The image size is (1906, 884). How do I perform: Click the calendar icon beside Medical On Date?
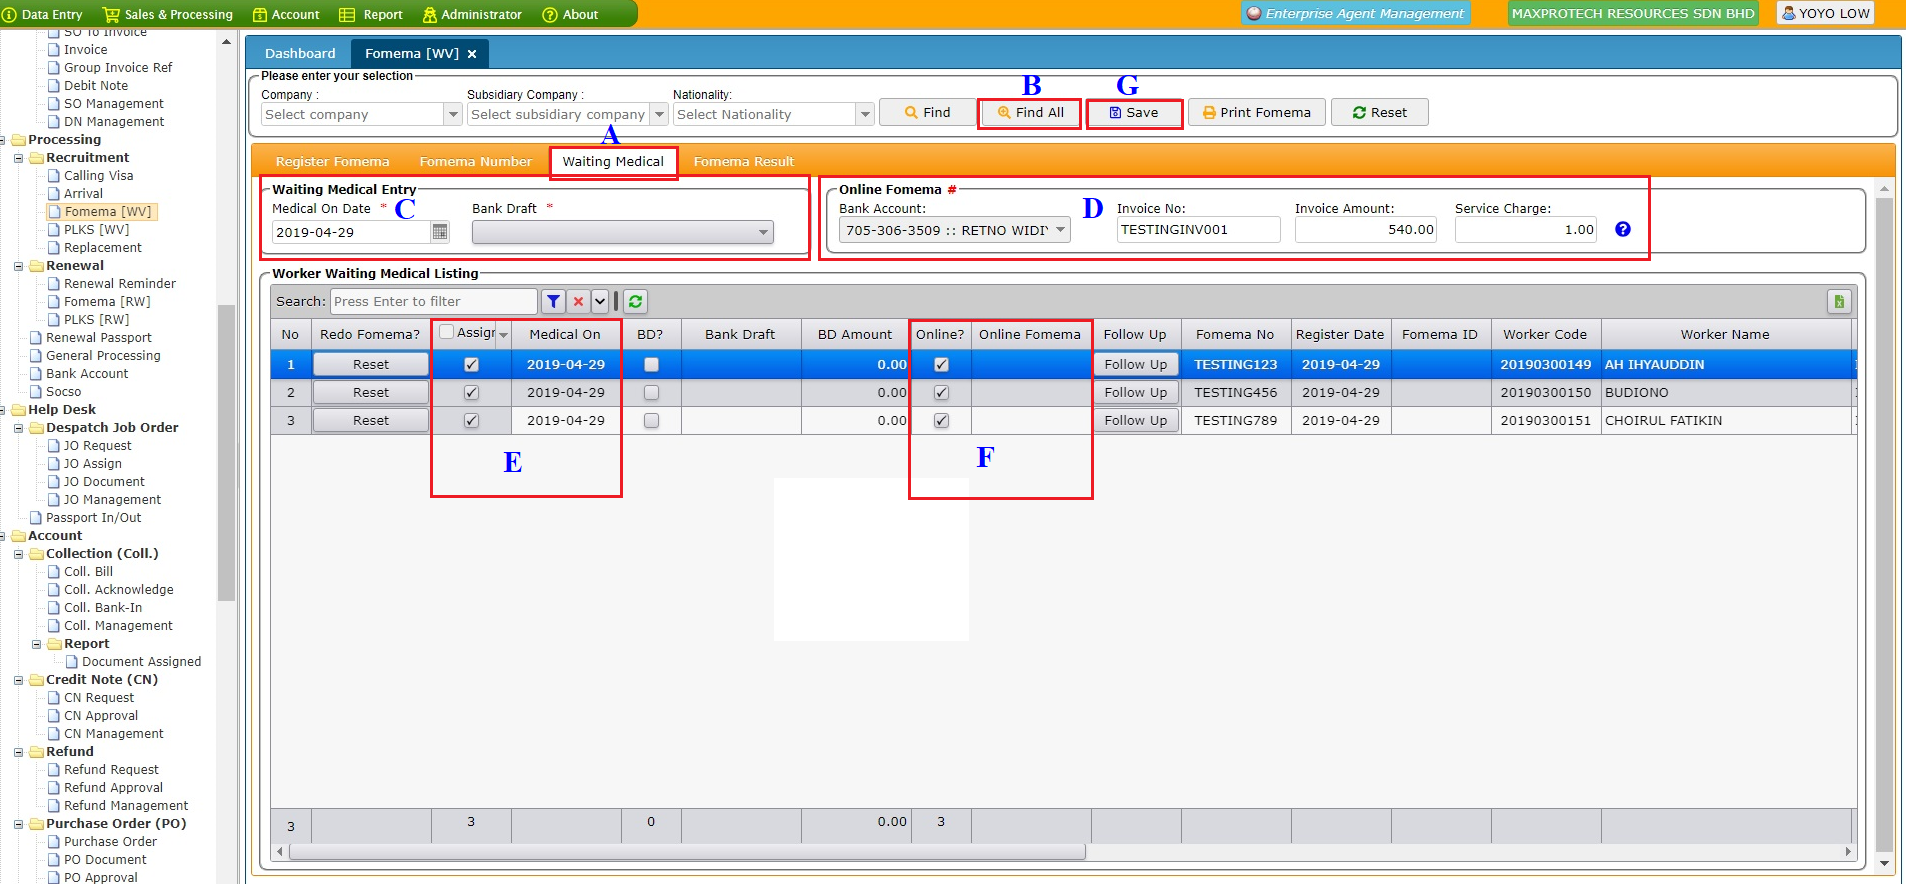click(x=440, y=232)
